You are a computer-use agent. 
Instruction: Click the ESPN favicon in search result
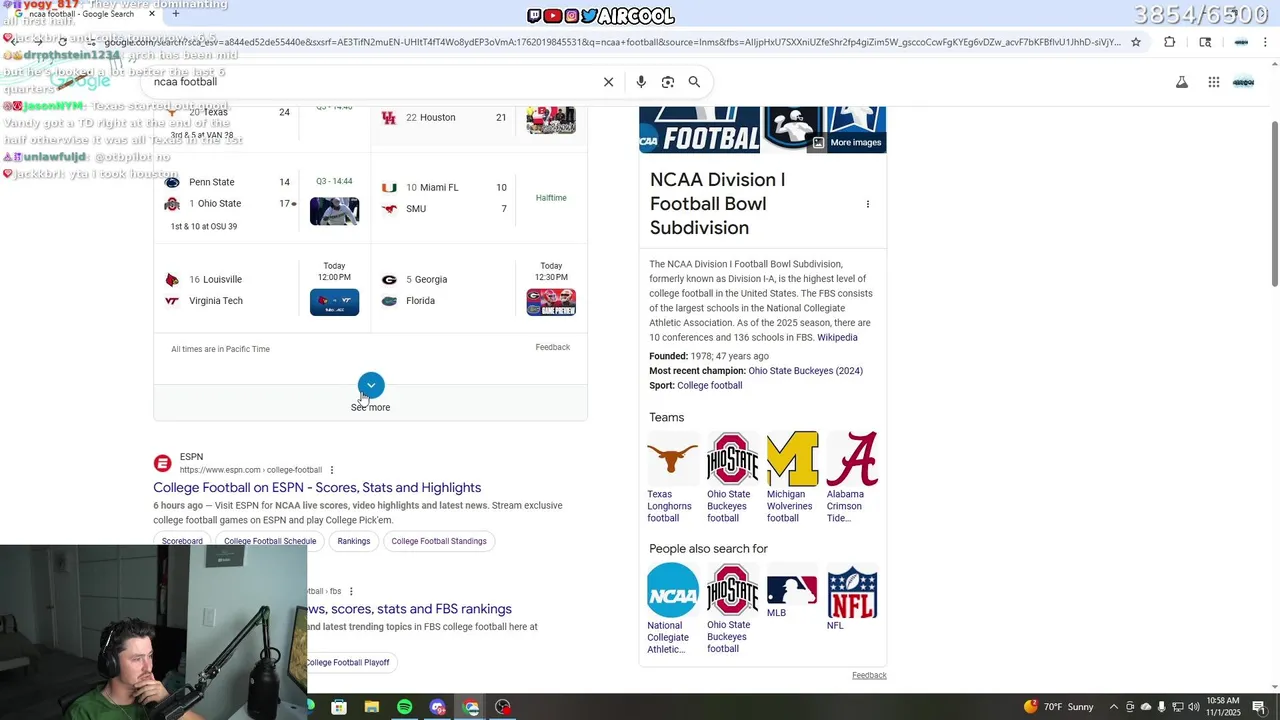pos(162,463)
